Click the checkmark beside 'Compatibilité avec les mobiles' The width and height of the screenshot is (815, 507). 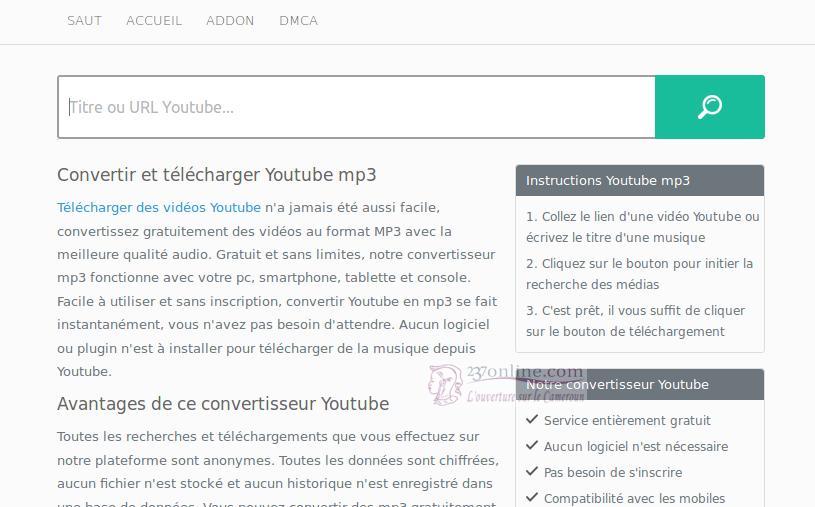pos(532,497)
